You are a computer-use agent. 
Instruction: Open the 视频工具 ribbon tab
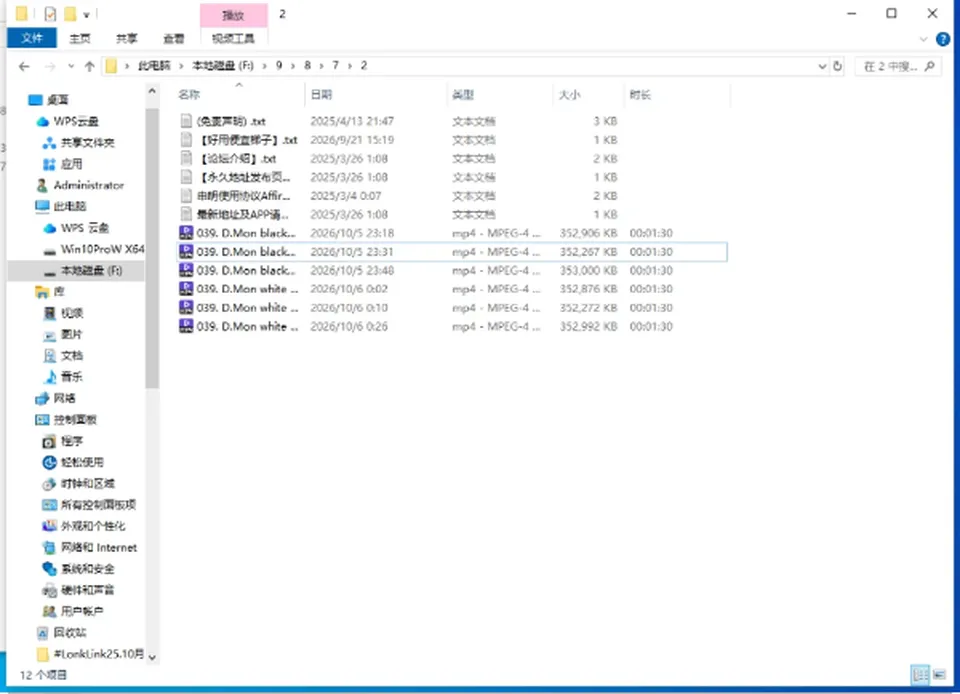coord(233,39)
